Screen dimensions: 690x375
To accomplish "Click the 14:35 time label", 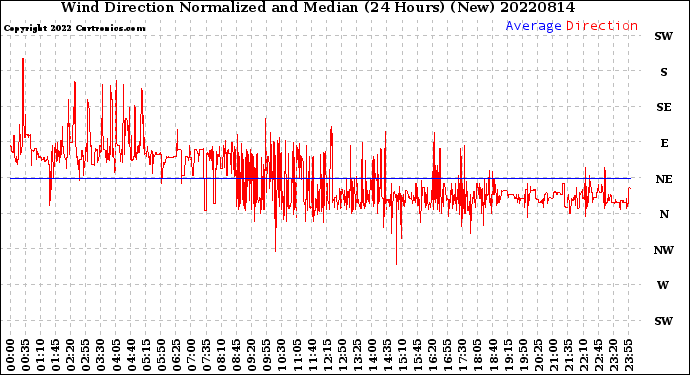I will coord(387,355).
